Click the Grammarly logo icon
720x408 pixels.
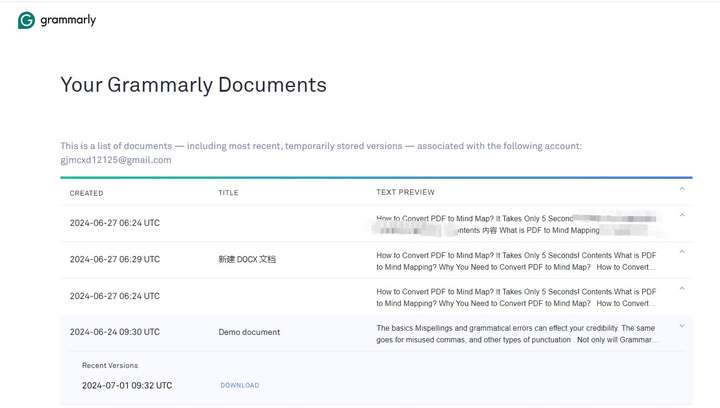pos(26,20)
